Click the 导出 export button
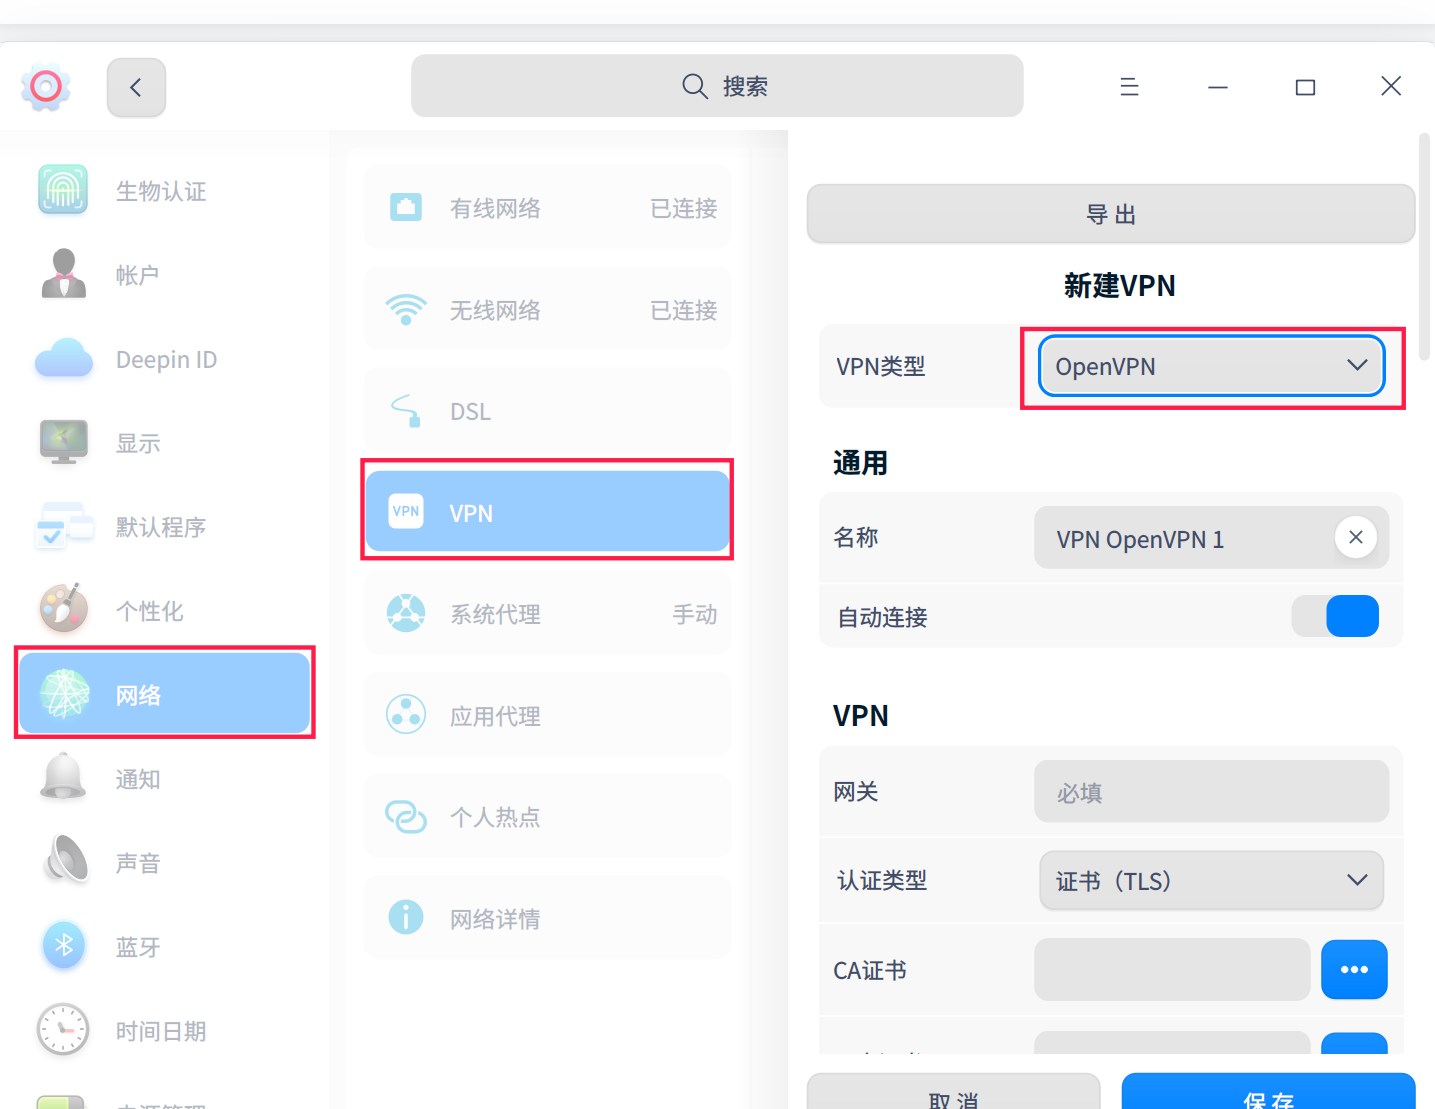Viewport: 1435px width, 1109px height. pyautogui.click(x=1111, y=214)
